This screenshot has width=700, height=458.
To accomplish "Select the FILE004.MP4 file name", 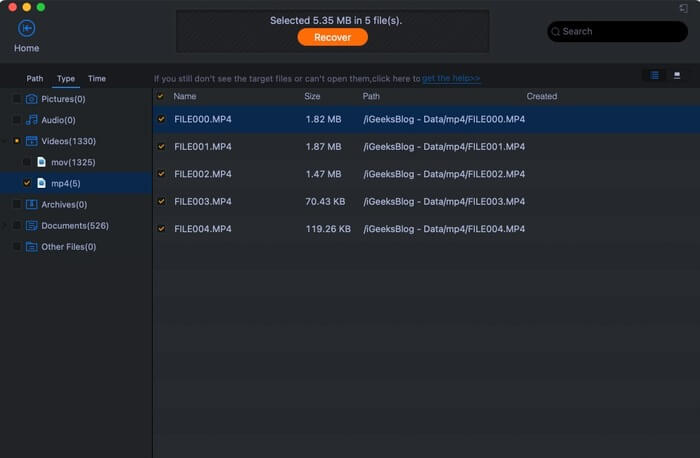I will pos(203,229).
